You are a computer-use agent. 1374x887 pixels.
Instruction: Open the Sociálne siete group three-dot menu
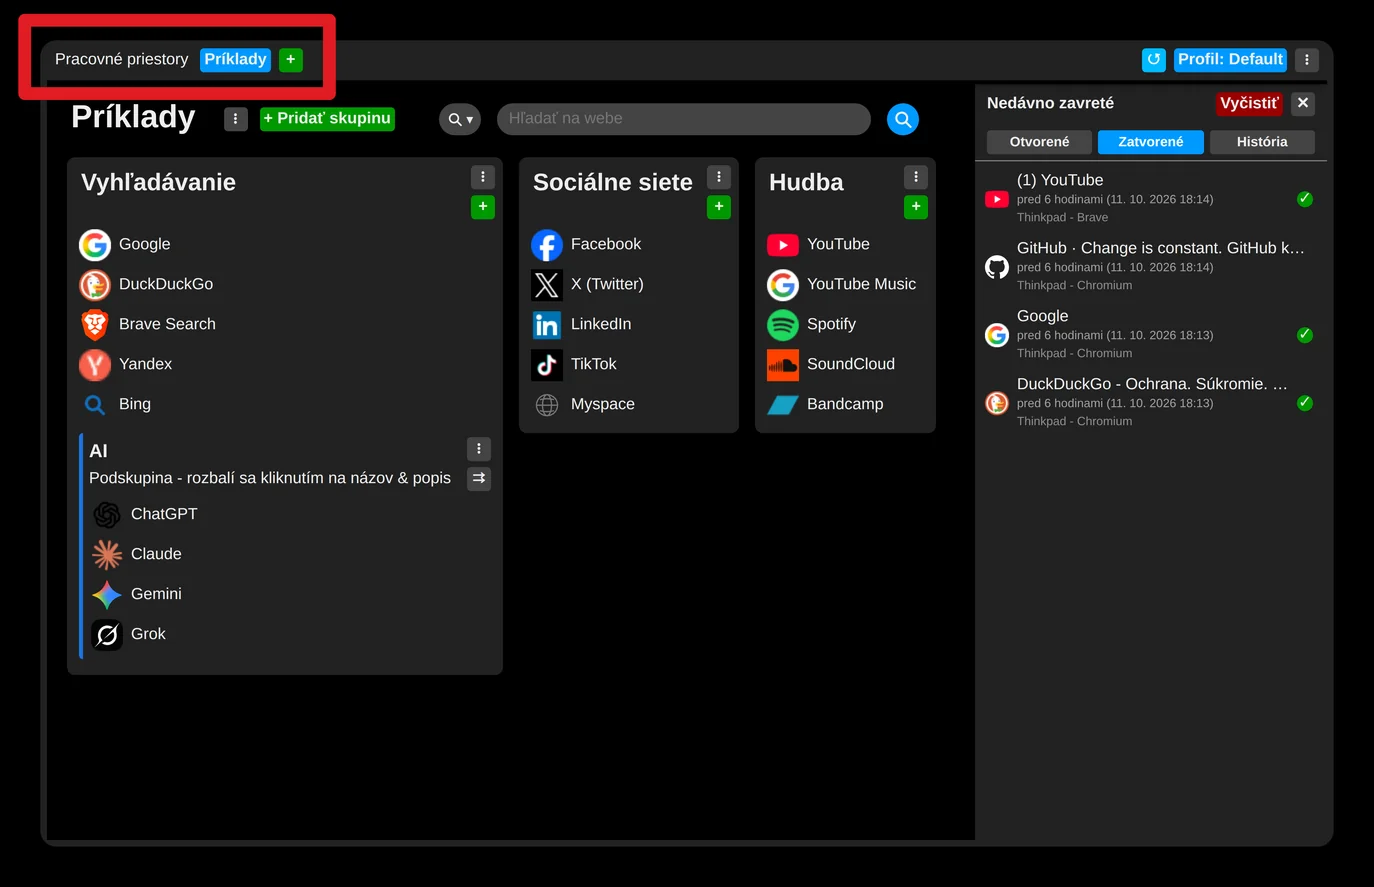point(719,177)
